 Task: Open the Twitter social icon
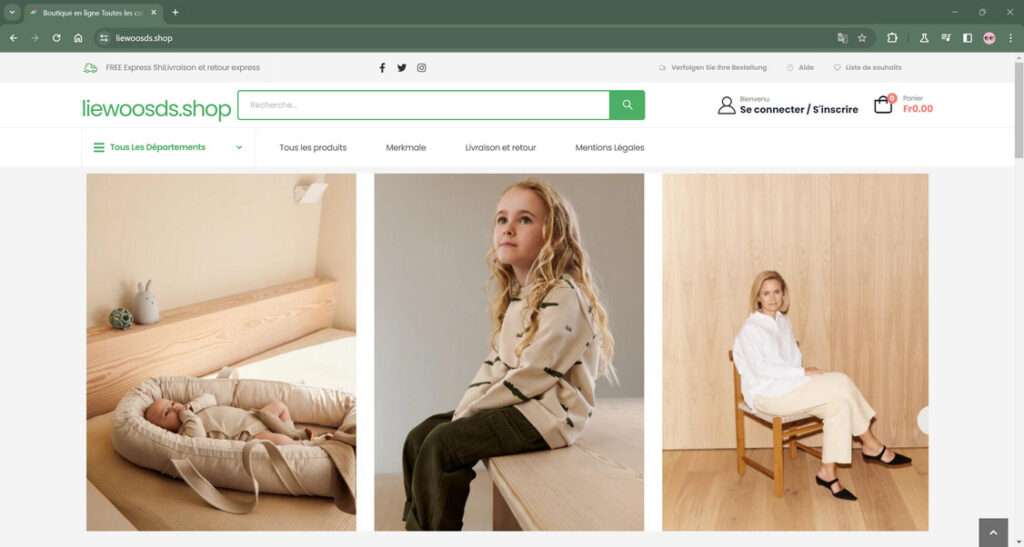coord(402,68)
